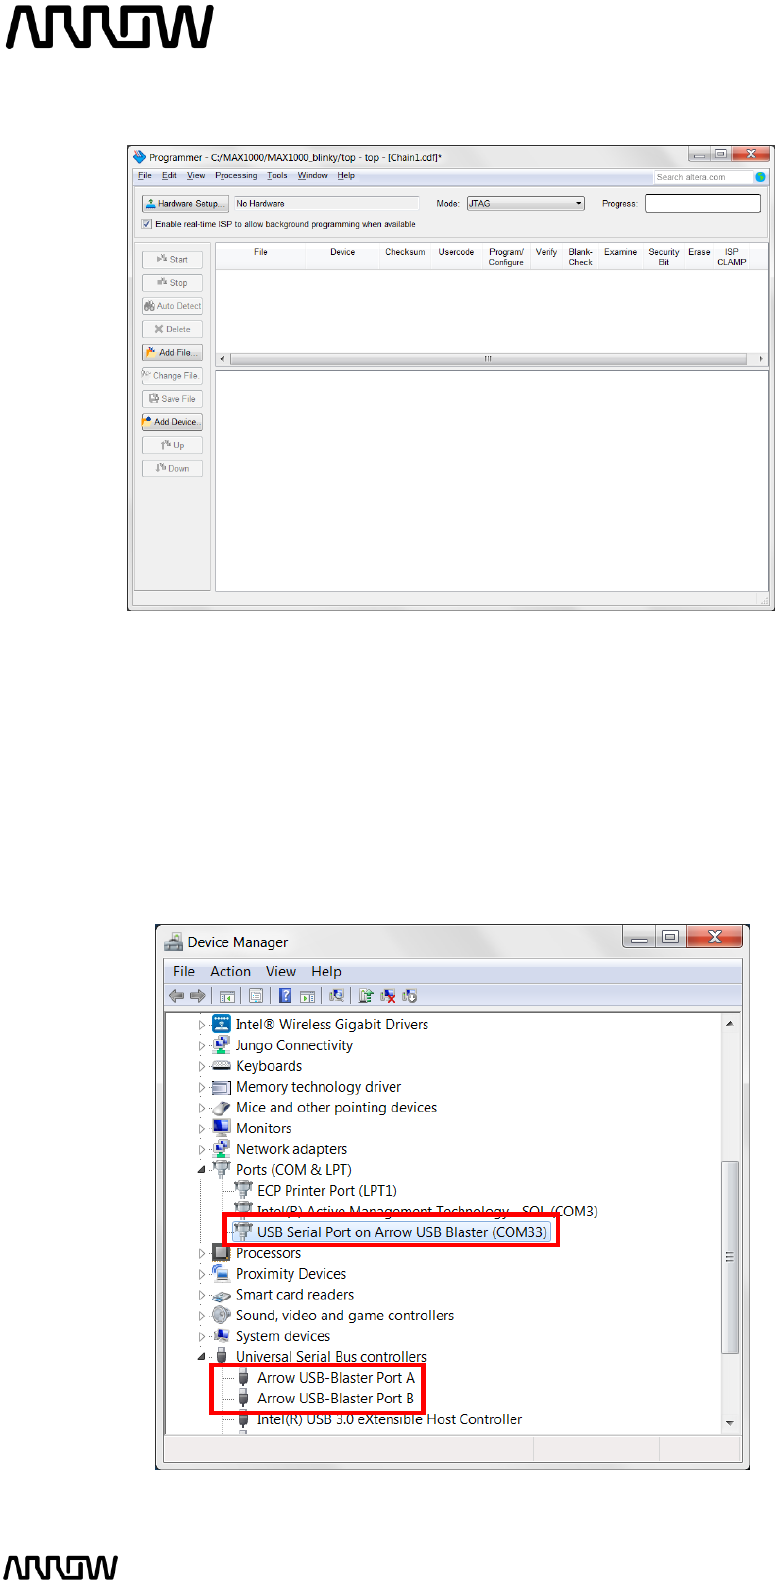This screenshot has height=1582, width=775.
Task: Click the Add Device... button
Action: 172,422
